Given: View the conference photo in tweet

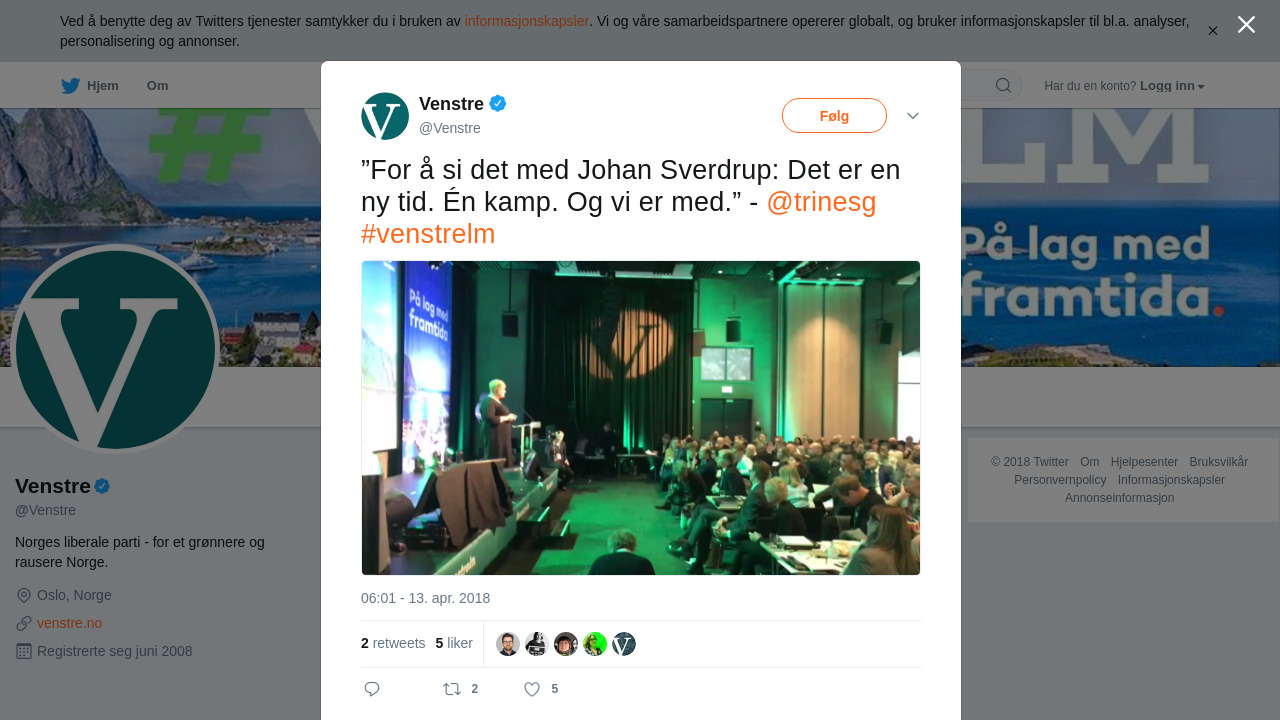Looking at the screenshot, I should 640,418.
